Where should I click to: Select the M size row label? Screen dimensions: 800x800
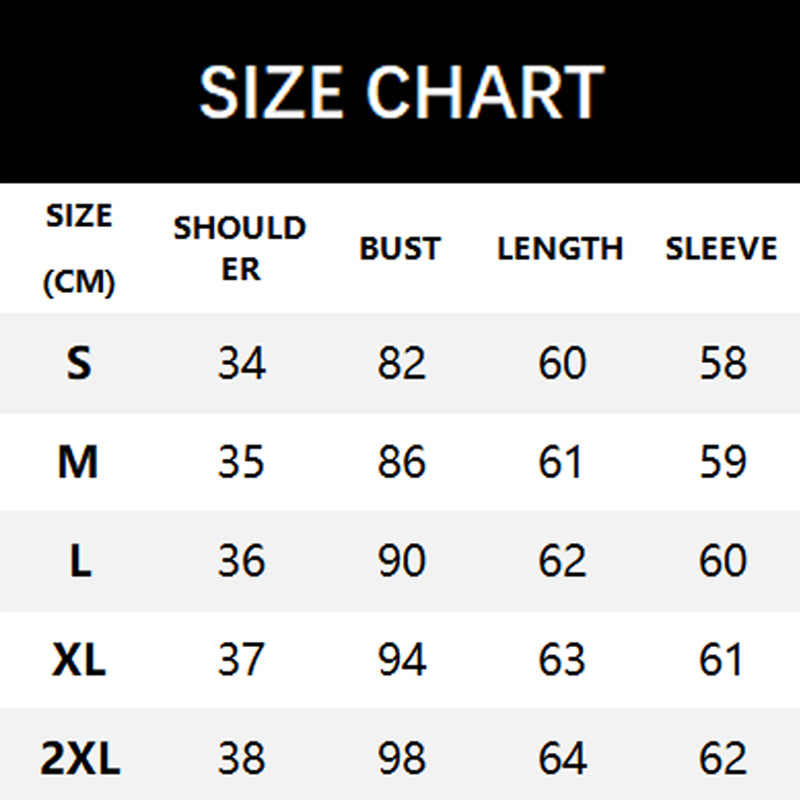coord(79,462)
